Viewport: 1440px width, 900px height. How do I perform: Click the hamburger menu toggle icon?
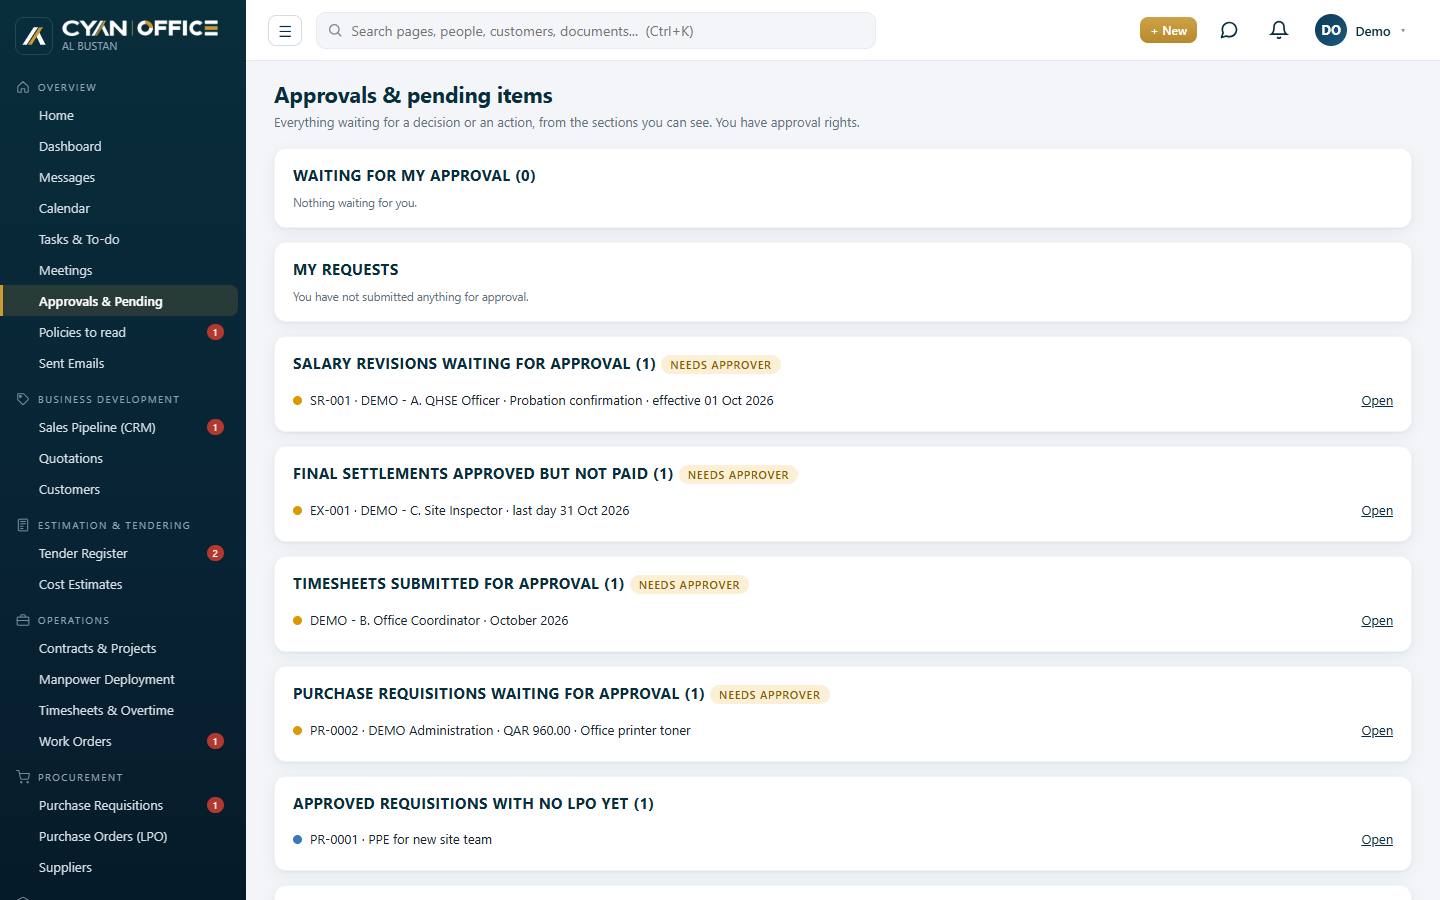click(x=285, y=31)
